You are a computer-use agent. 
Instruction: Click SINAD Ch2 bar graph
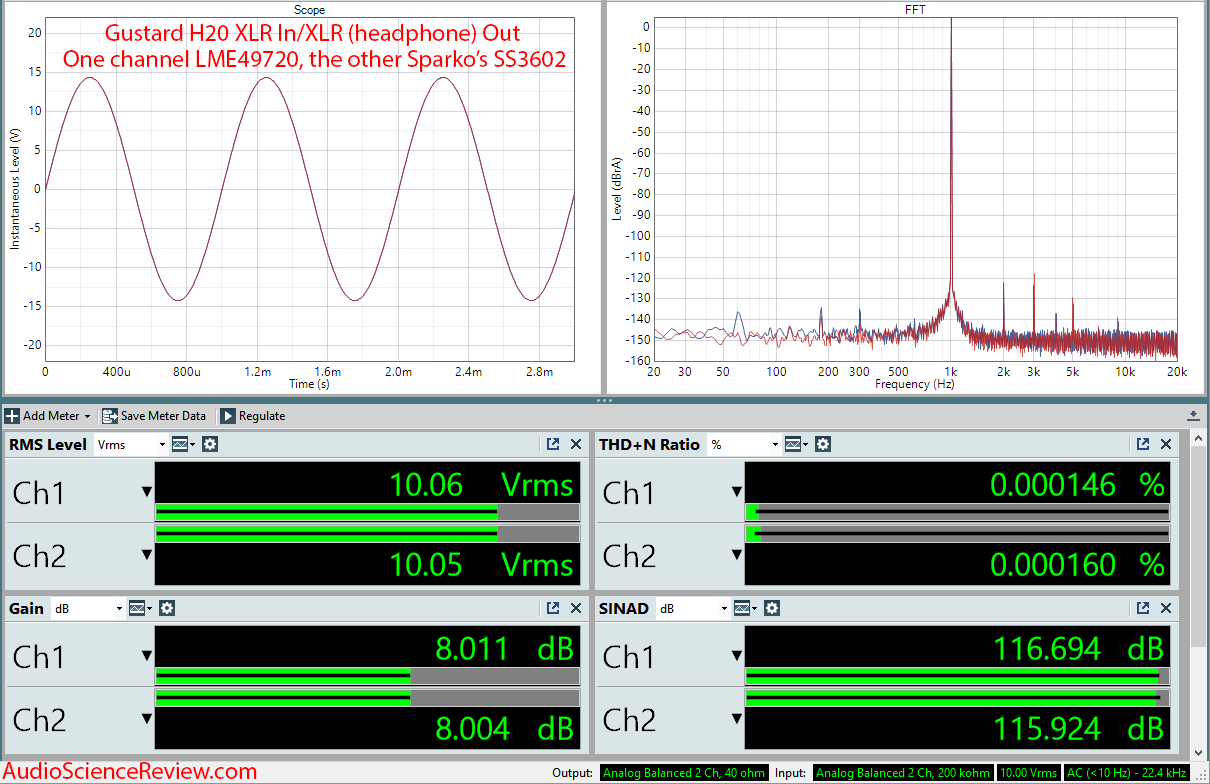(x=957, y=698)
